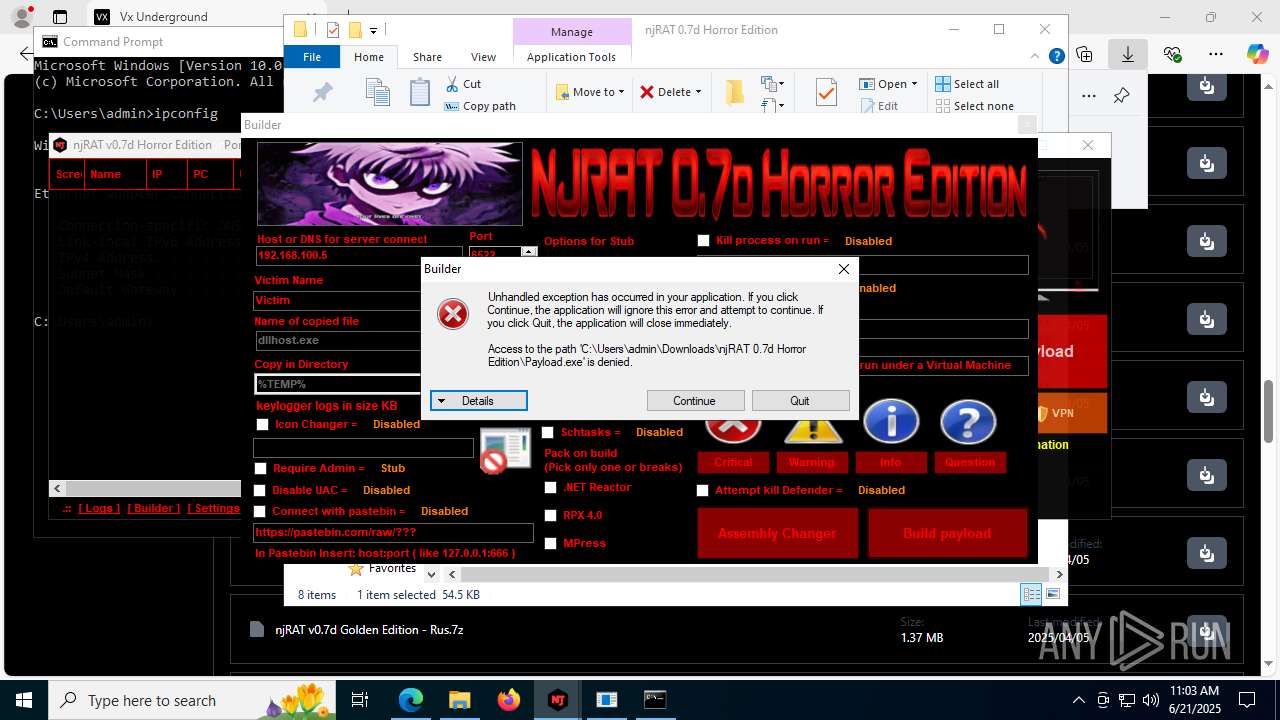Show hidden system tray icons
Screen dimensions: 1280x720
(x=1078, y=700)
